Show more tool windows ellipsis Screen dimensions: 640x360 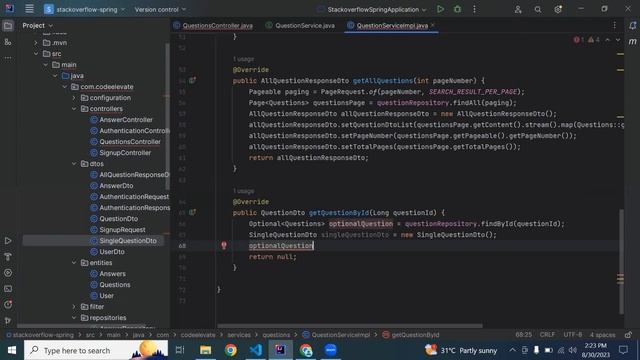[8, 58]
